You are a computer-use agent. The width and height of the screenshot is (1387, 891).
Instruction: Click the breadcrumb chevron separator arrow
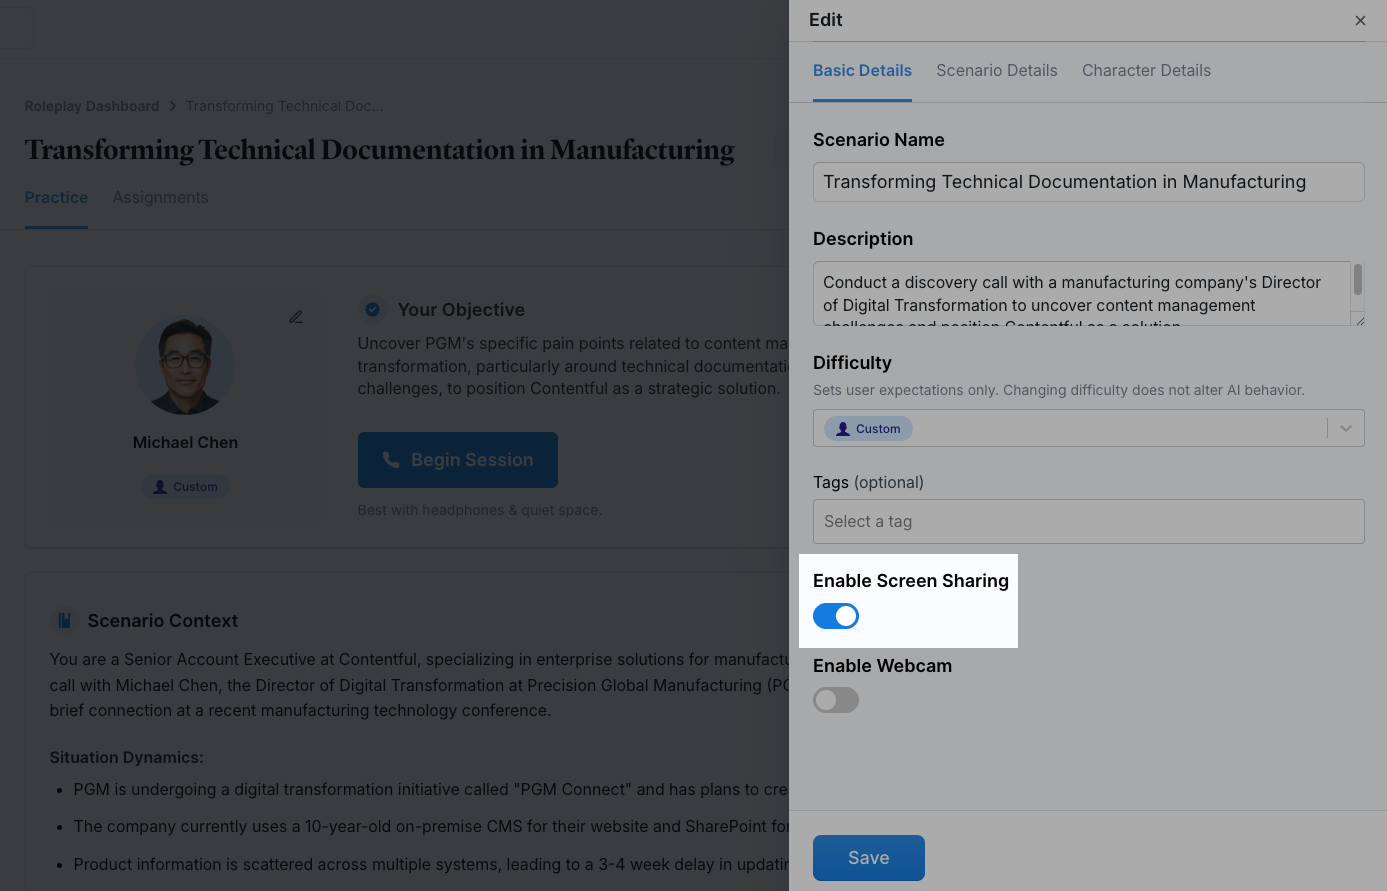(x=172, y=106)
